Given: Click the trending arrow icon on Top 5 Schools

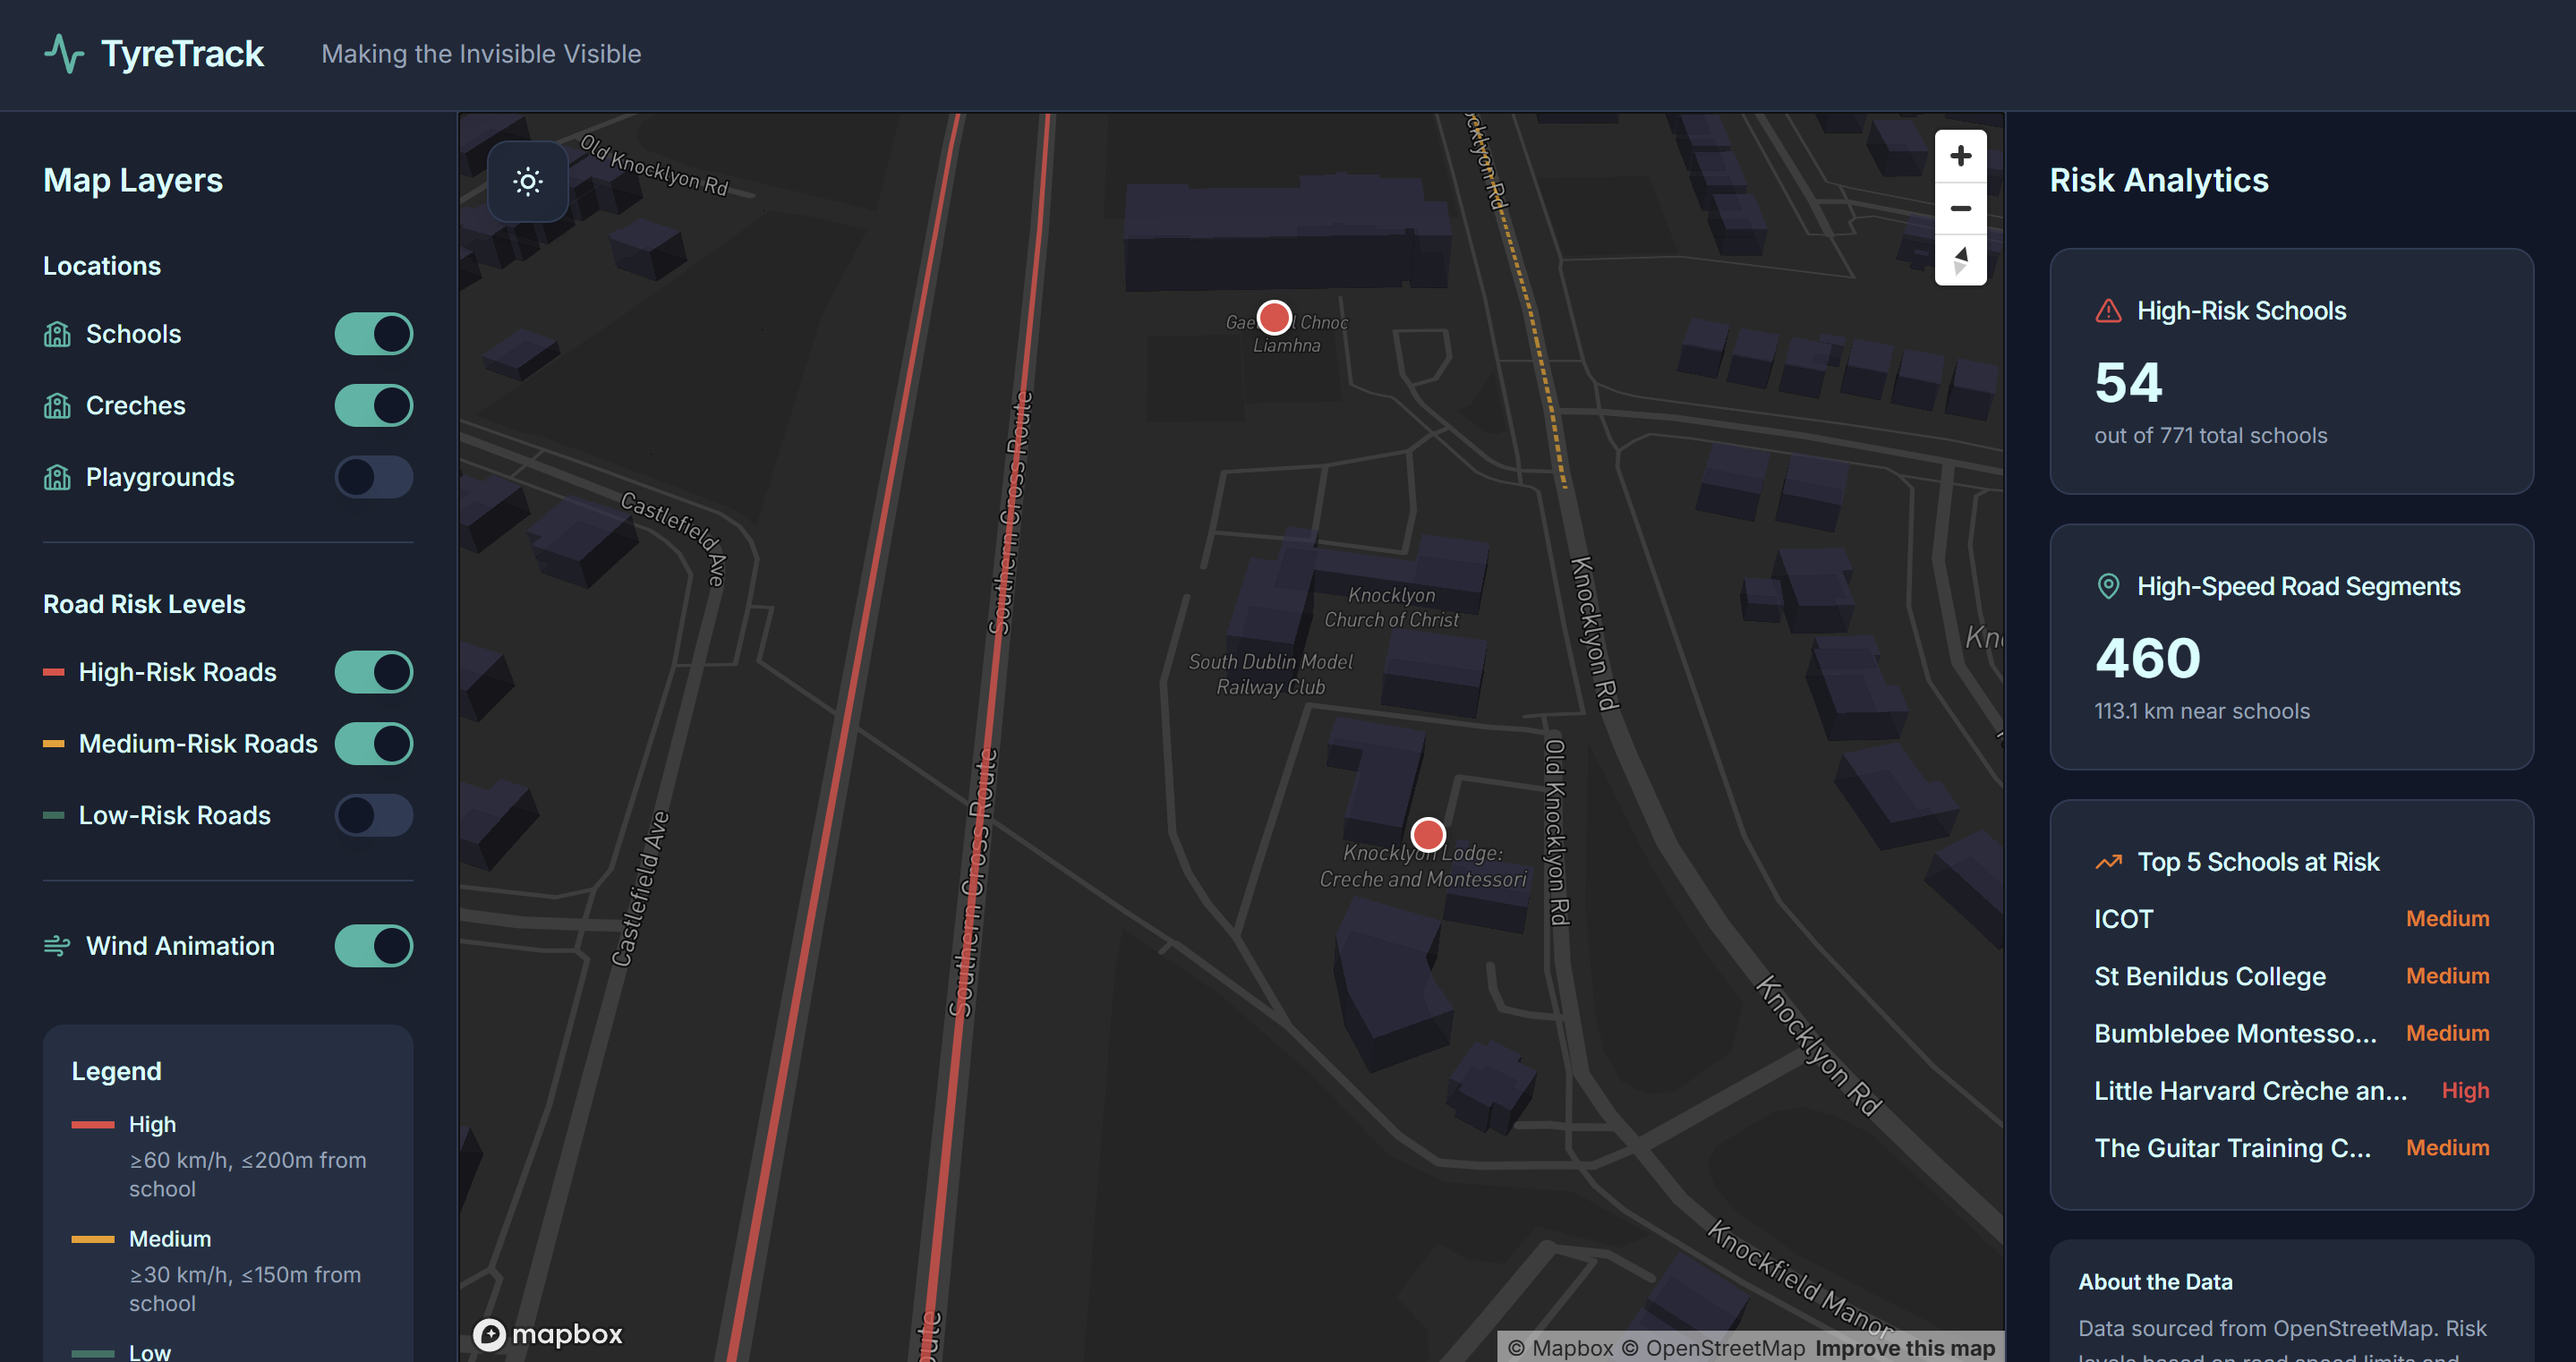Looking at the screenshot, I should coord(2108,861).
